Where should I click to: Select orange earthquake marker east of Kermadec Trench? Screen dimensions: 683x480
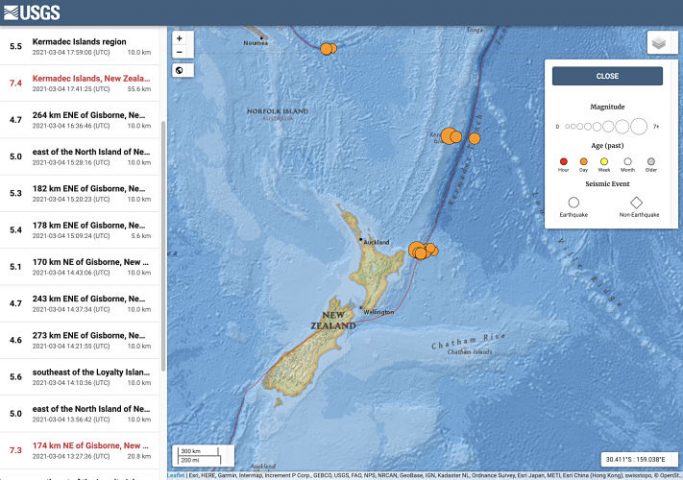click(474, 139)
